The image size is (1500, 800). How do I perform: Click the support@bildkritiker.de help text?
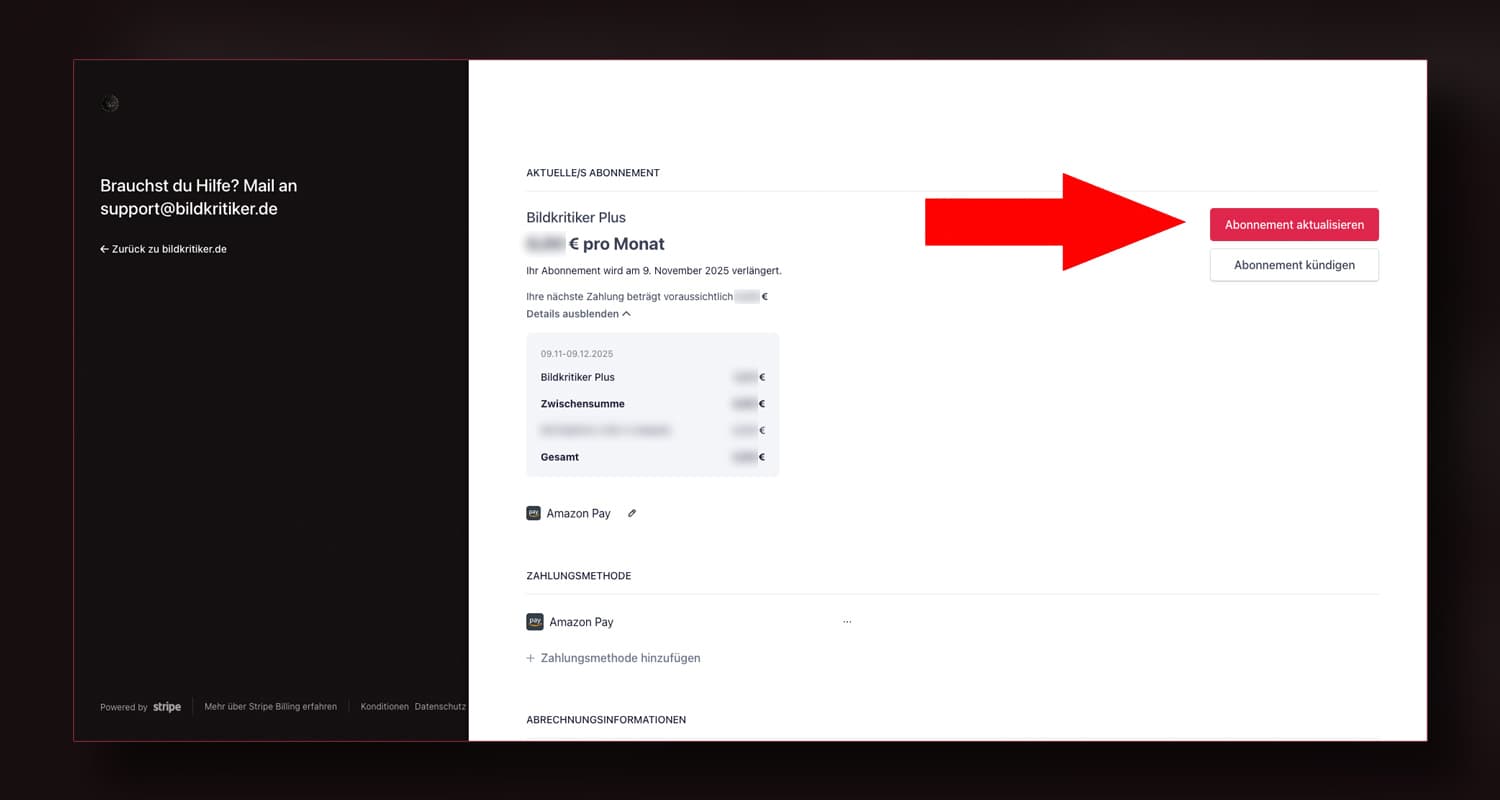[x=189, y=209]
